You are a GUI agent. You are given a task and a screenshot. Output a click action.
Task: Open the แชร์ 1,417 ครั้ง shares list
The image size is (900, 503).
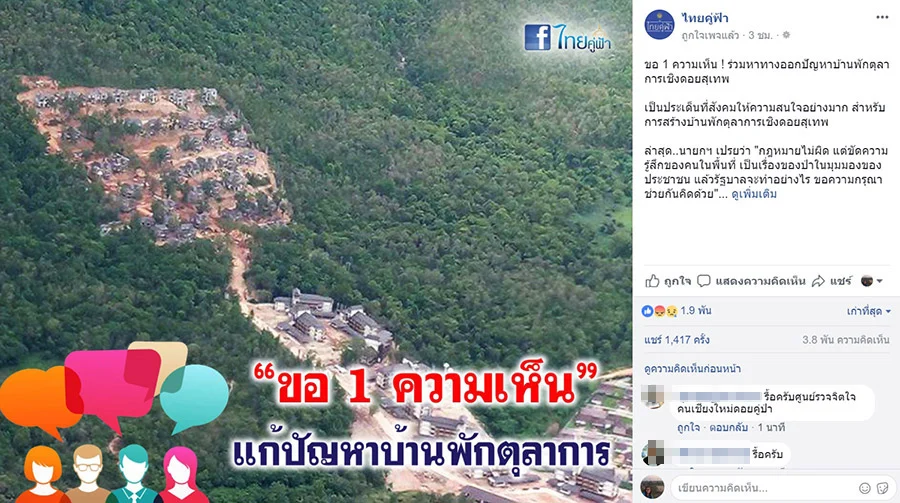[x=677, y=340]
